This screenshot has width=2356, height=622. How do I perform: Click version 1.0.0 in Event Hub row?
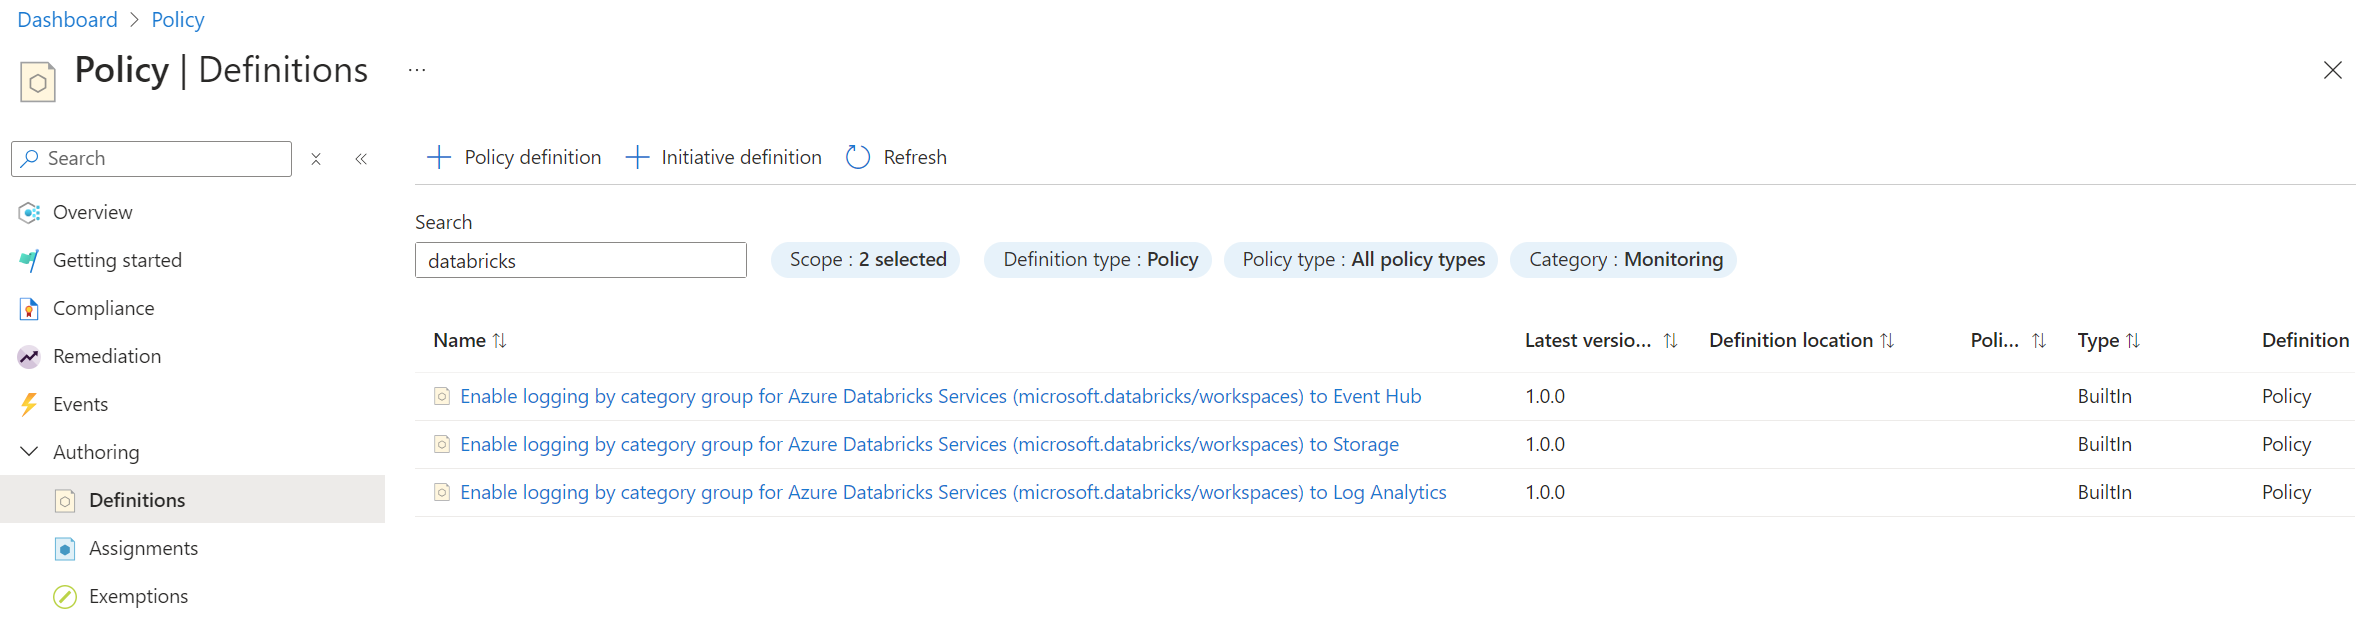coord(1545,396)
